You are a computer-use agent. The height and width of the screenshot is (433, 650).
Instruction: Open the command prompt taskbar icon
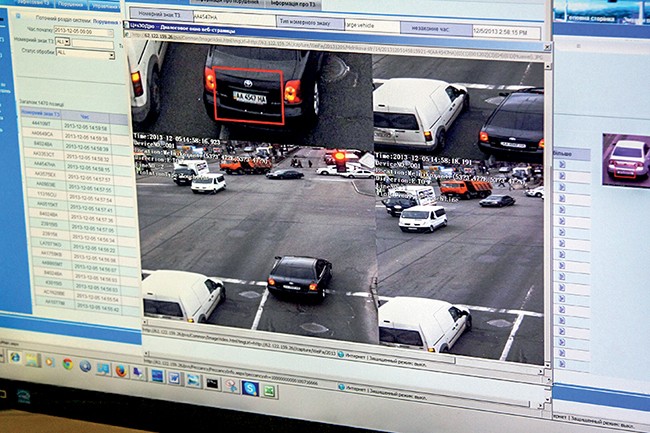(211, 382)
